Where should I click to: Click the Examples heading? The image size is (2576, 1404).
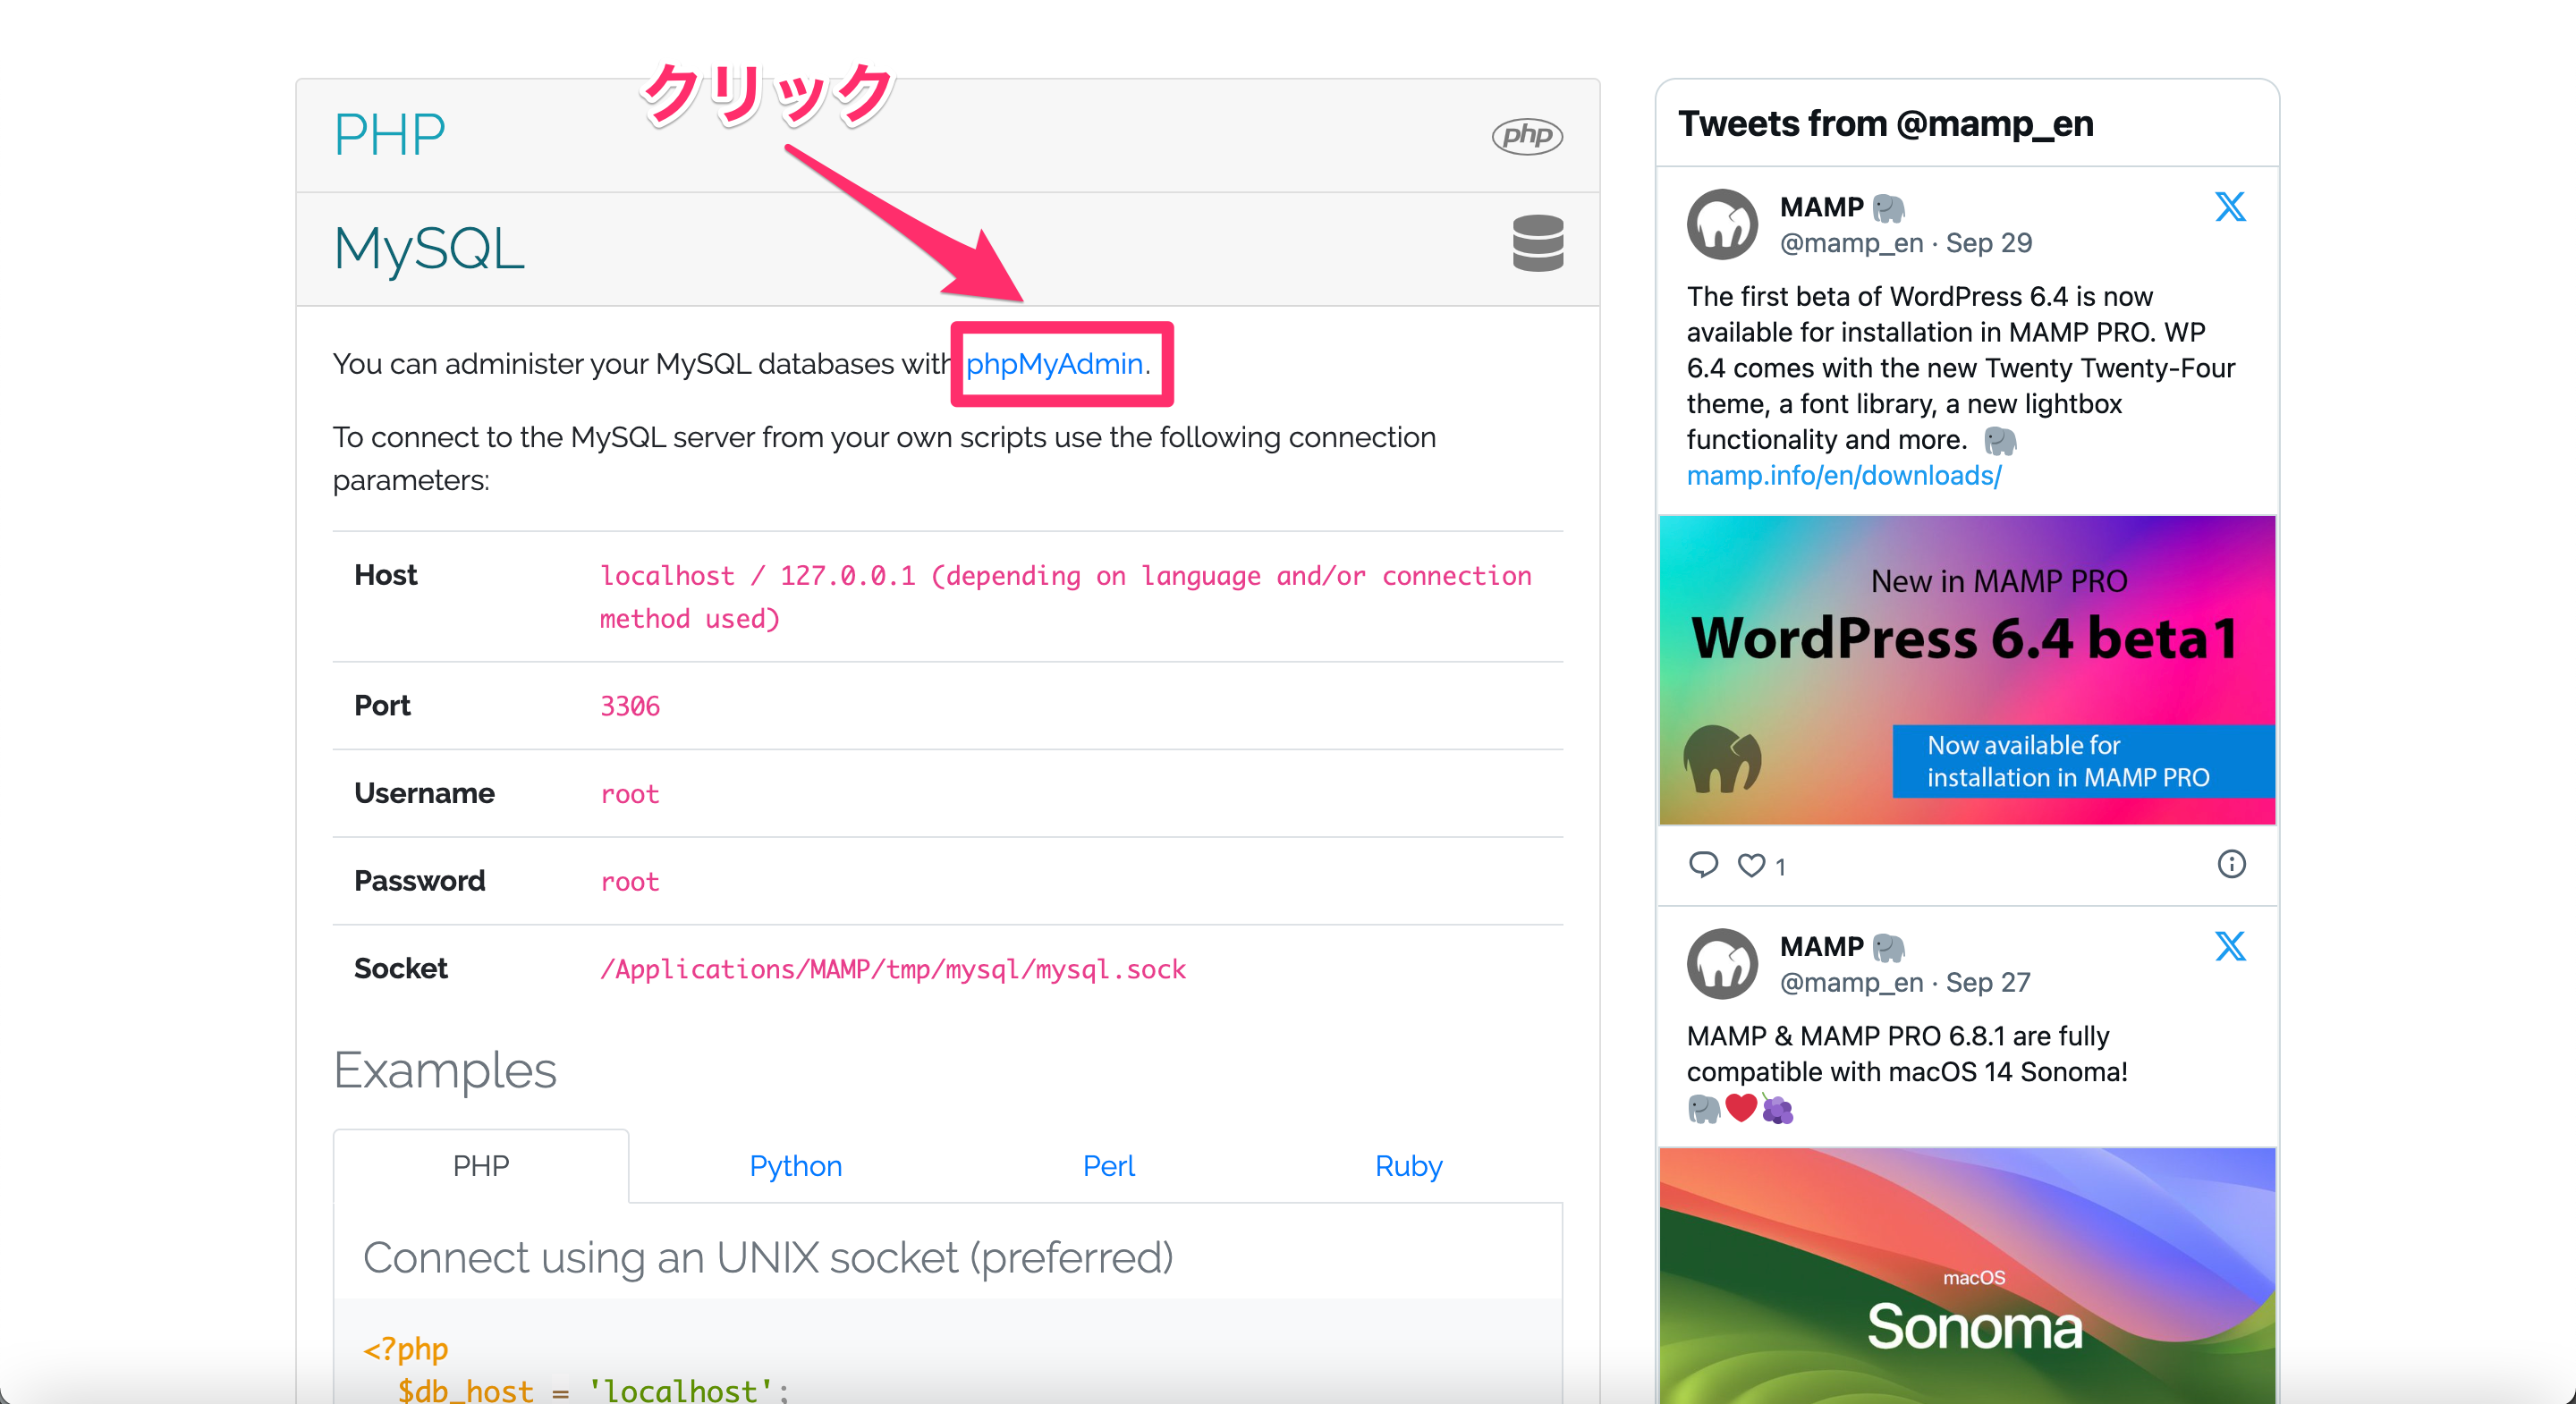click(444, 1071)
